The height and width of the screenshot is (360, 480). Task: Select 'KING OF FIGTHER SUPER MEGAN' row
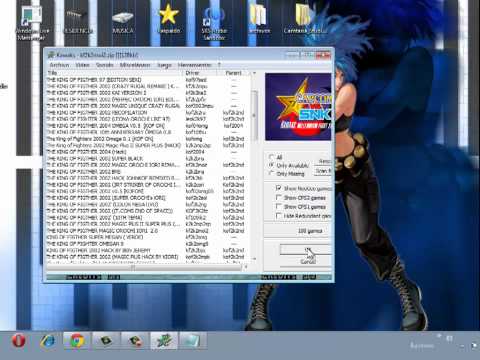click(147, 237)
